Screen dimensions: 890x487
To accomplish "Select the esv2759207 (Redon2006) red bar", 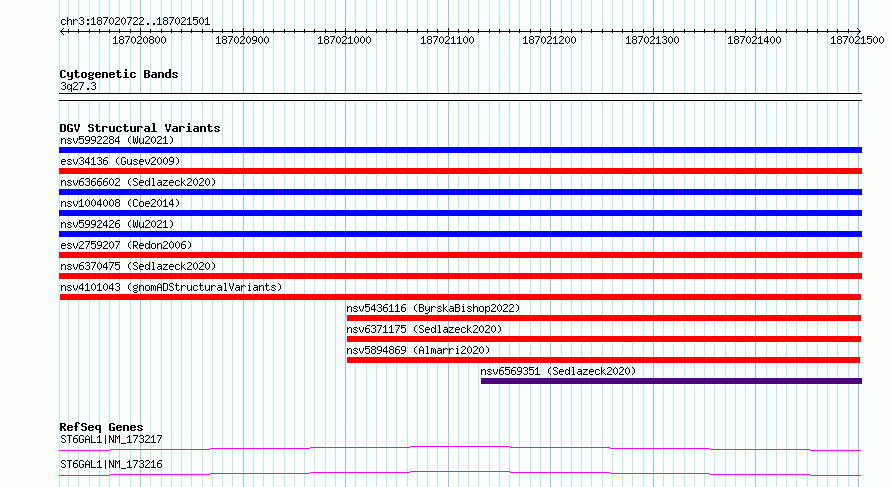I will pyautogui.click(x=460, y=255).
